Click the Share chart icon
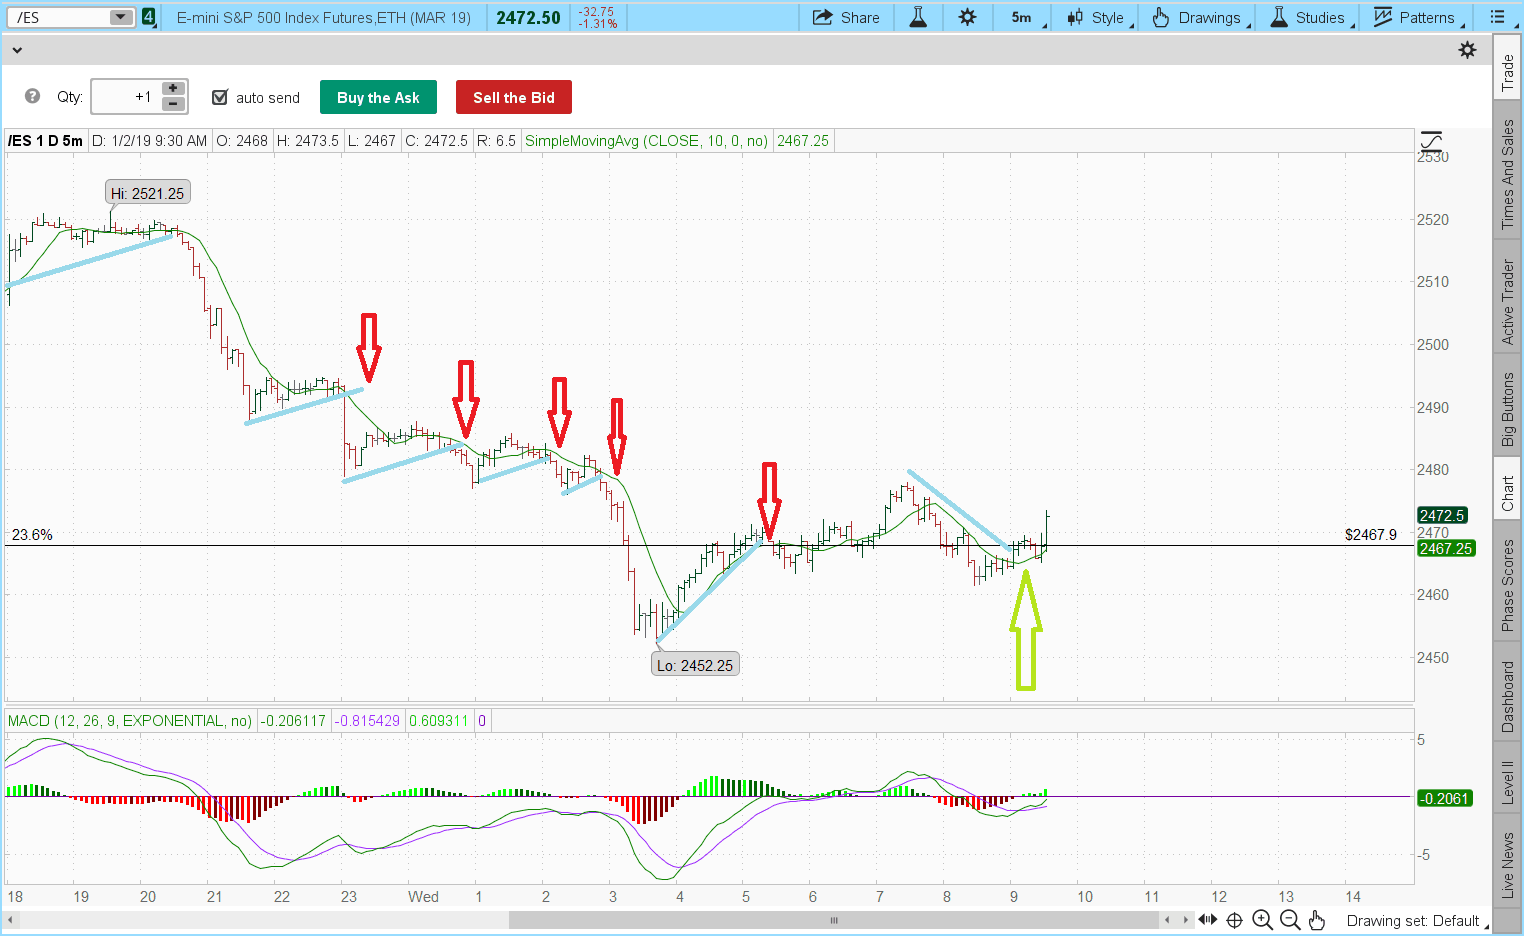Viewport: 1524px width, 936px height. click(x=846, y=17)
